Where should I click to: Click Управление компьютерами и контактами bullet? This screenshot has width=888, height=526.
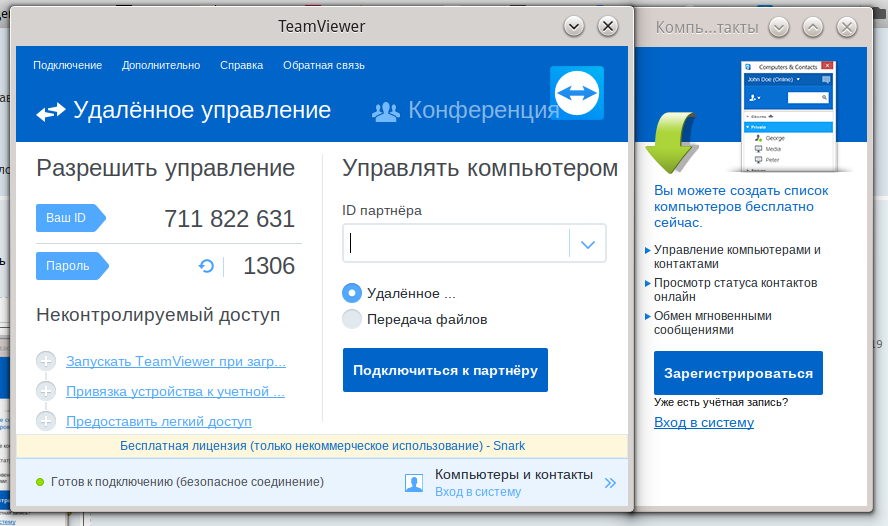point(737,256)
